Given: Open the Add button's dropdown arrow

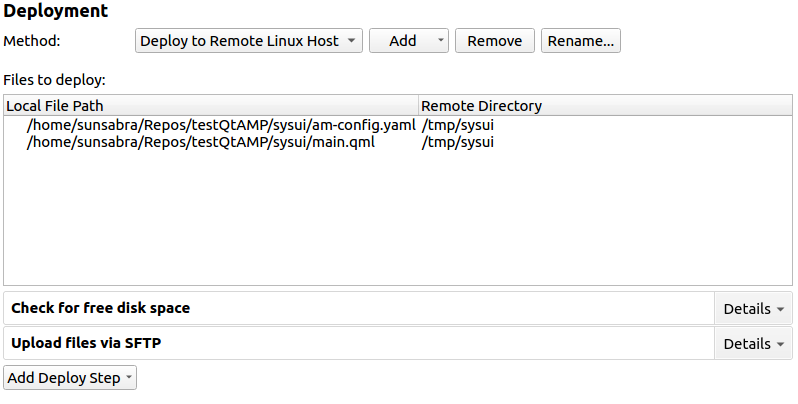Looking at the screenshot, I should [x=441, y=41].
